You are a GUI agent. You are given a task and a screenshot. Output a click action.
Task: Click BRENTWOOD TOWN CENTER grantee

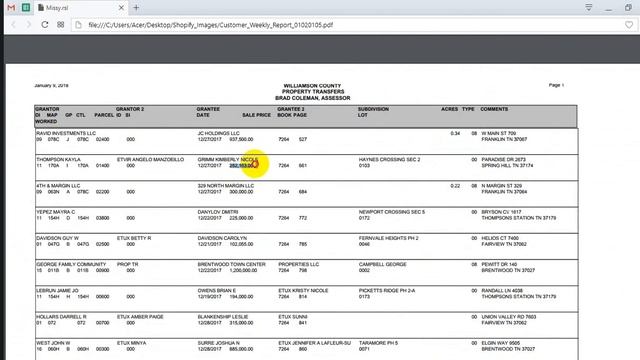[231, 264]
